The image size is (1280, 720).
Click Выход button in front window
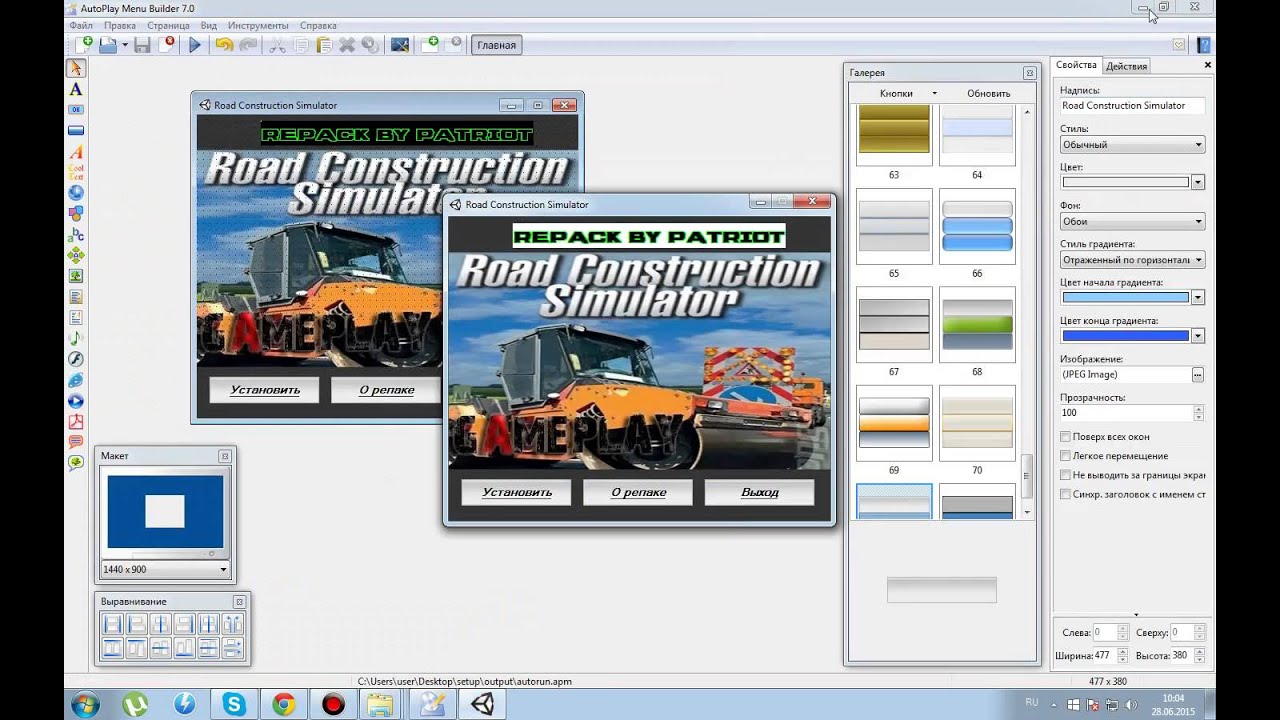coord(760,492)
